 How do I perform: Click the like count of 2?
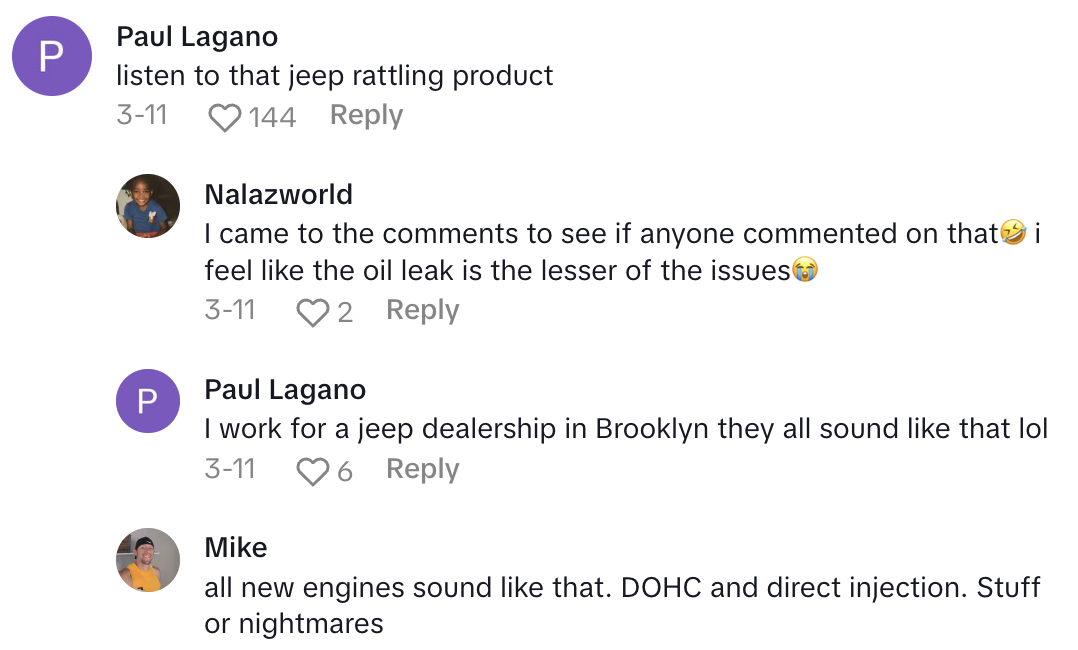(345, 313)
